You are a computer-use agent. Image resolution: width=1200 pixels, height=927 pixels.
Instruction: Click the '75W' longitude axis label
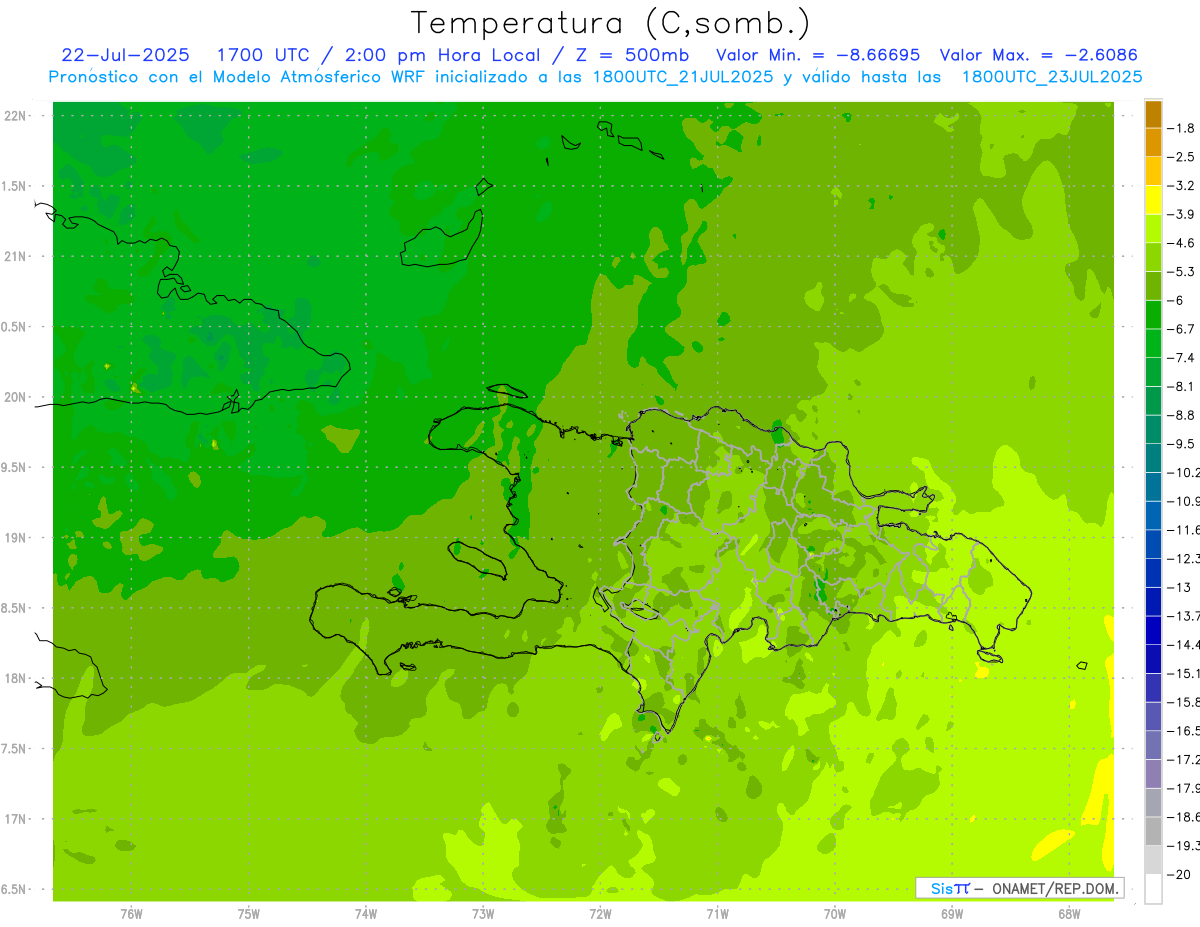point(249,914)
